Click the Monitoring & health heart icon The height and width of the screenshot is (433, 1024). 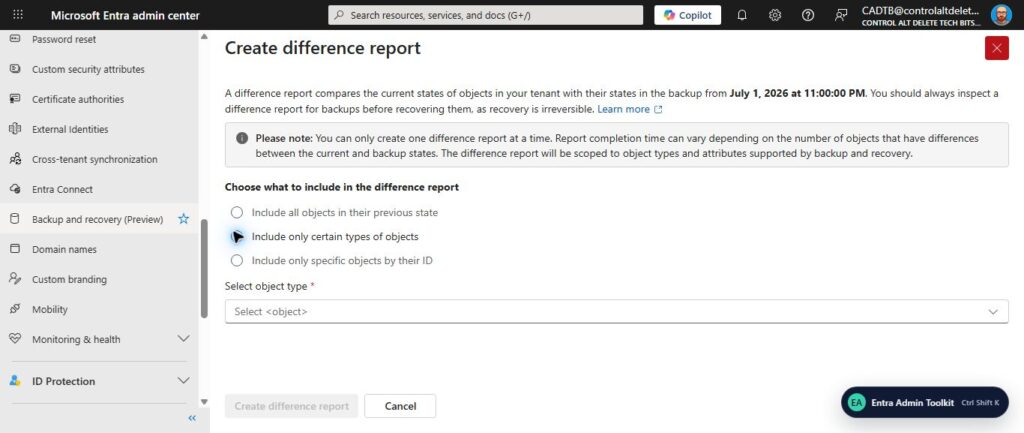[15, 340]
